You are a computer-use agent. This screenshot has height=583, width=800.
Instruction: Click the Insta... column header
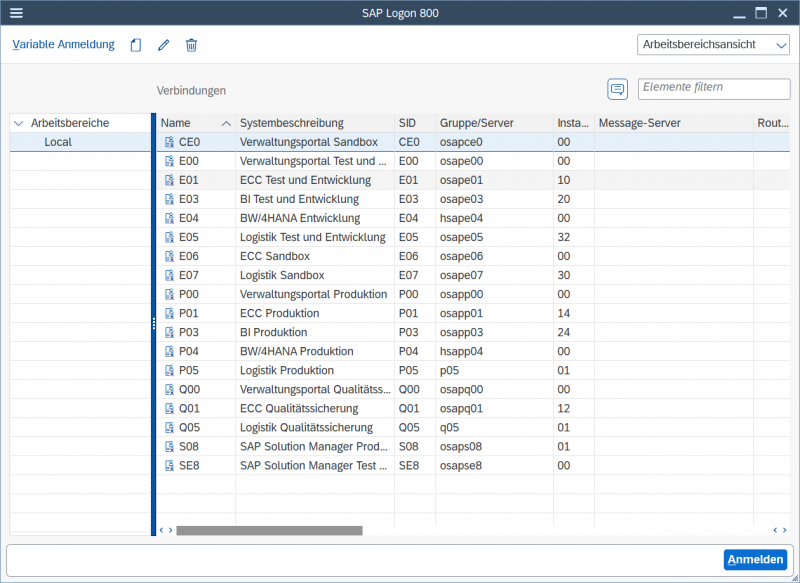point(573,123)
